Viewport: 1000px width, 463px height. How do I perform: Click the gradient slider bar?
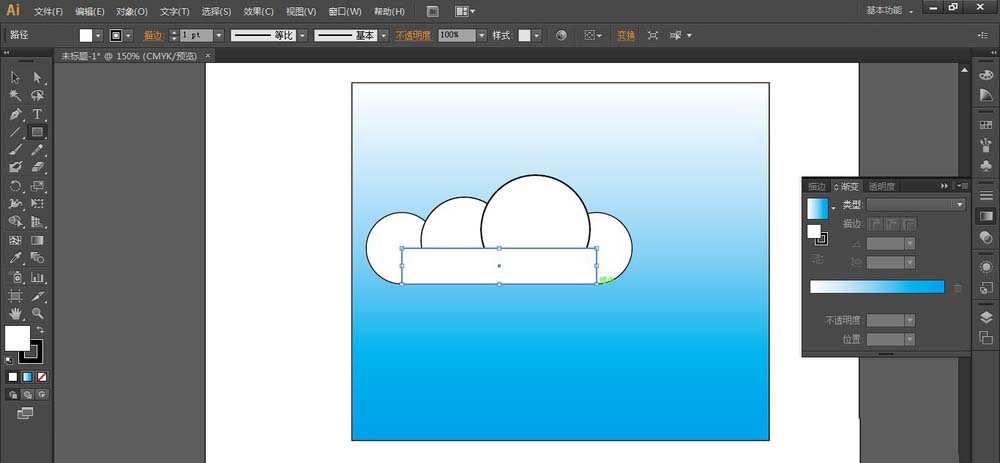(877, 287)
